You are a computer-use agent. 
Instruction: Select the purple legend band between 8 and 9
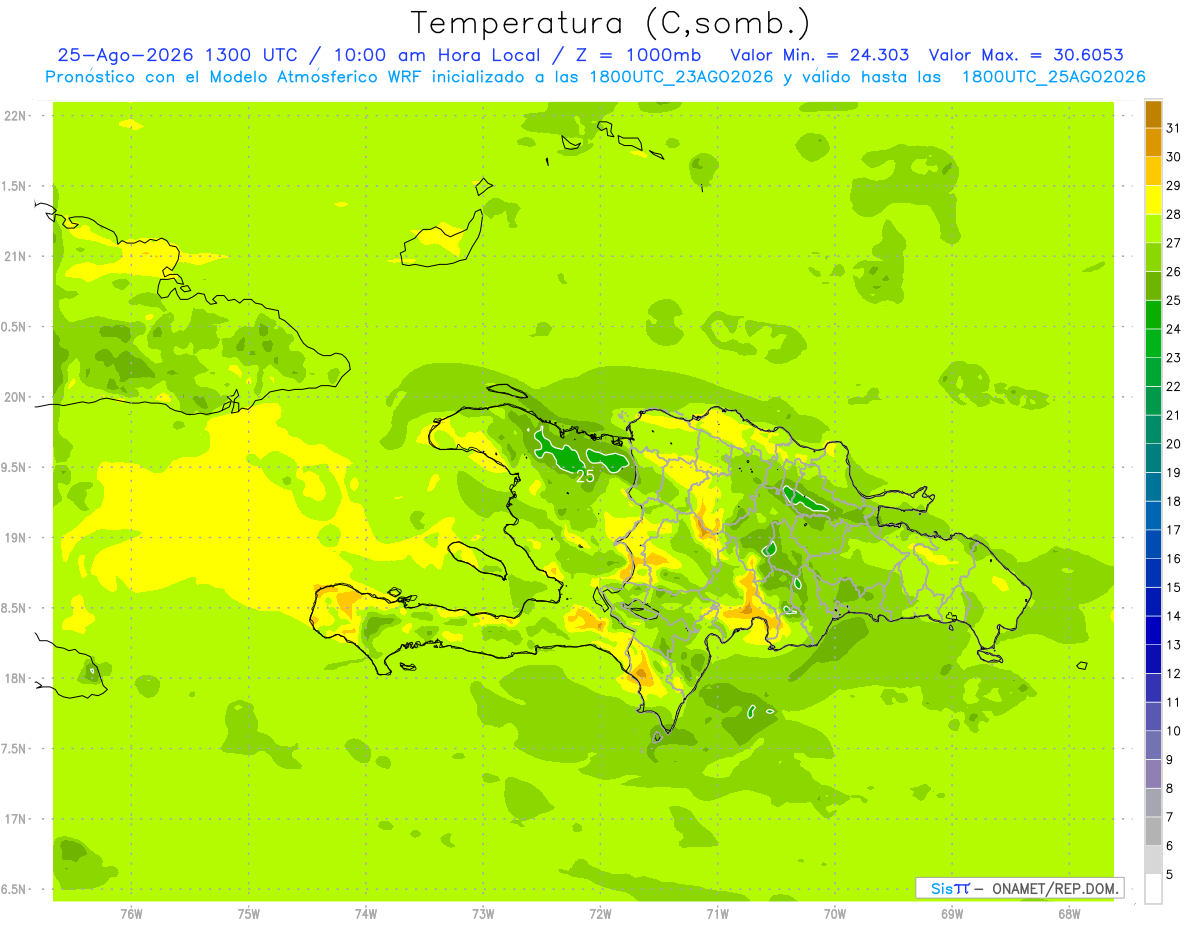pos(1153,773)
